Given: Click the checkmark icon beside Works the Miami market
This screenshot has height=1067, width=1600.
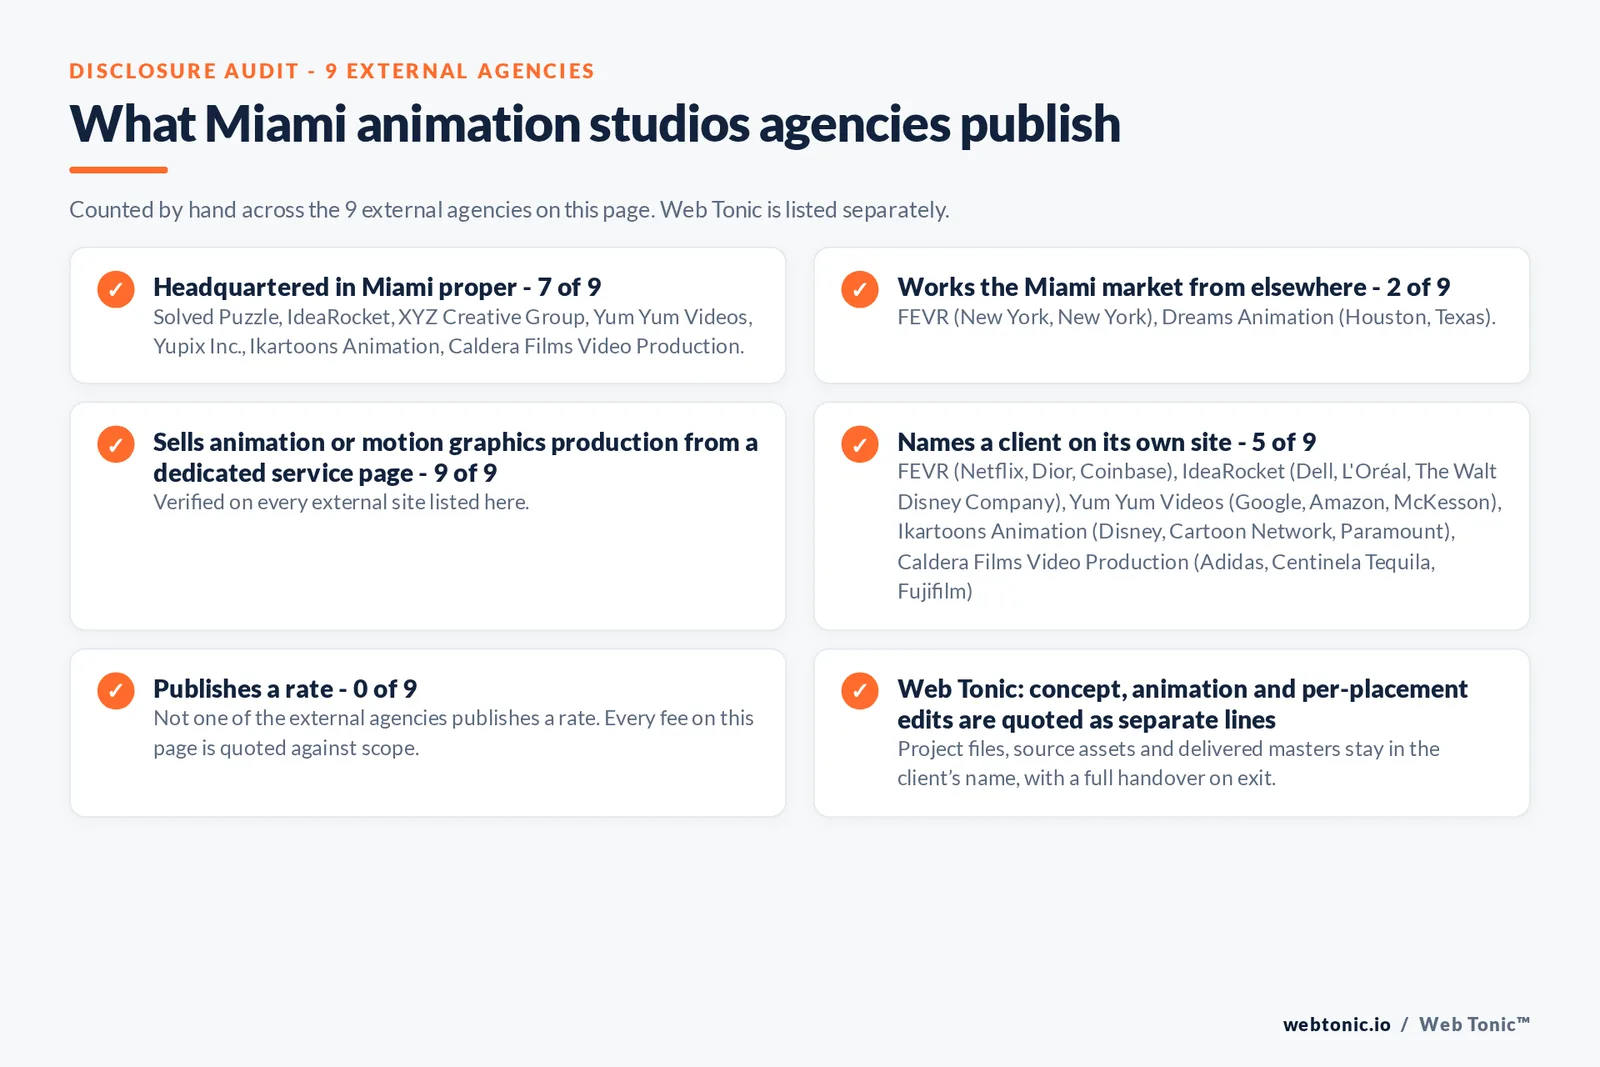Looking at the screenshot, I should pos(860,289).
